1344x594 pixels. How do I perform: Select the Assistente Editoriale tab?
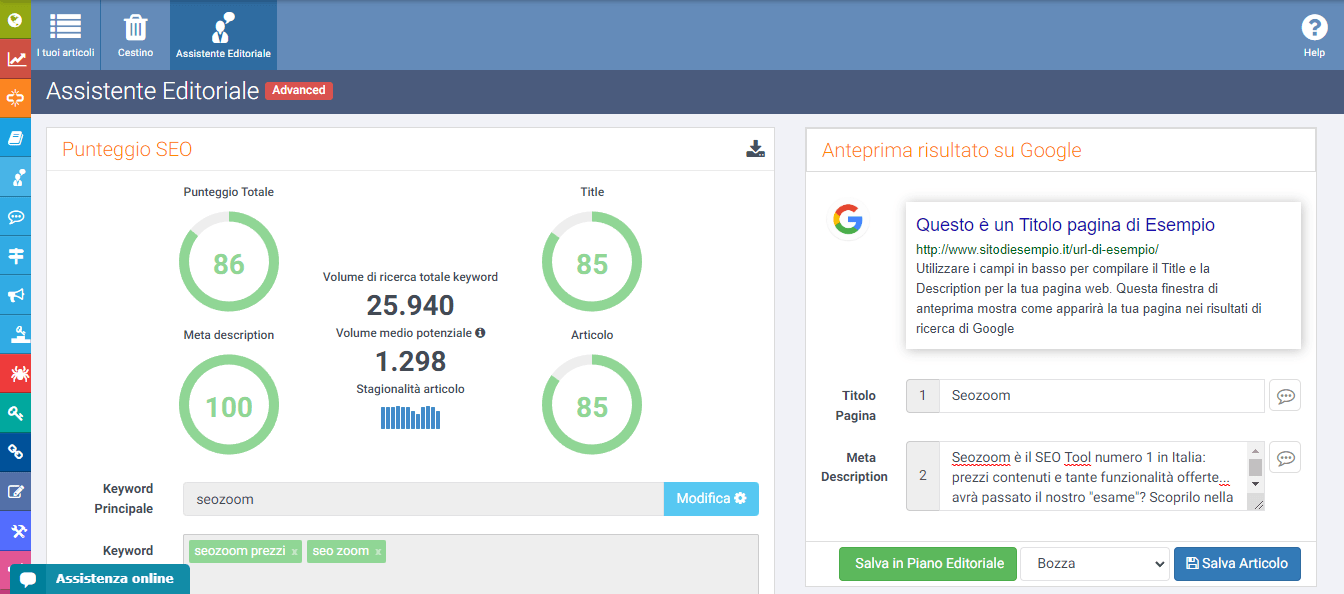pyautogui.click(x=223, y=35)
